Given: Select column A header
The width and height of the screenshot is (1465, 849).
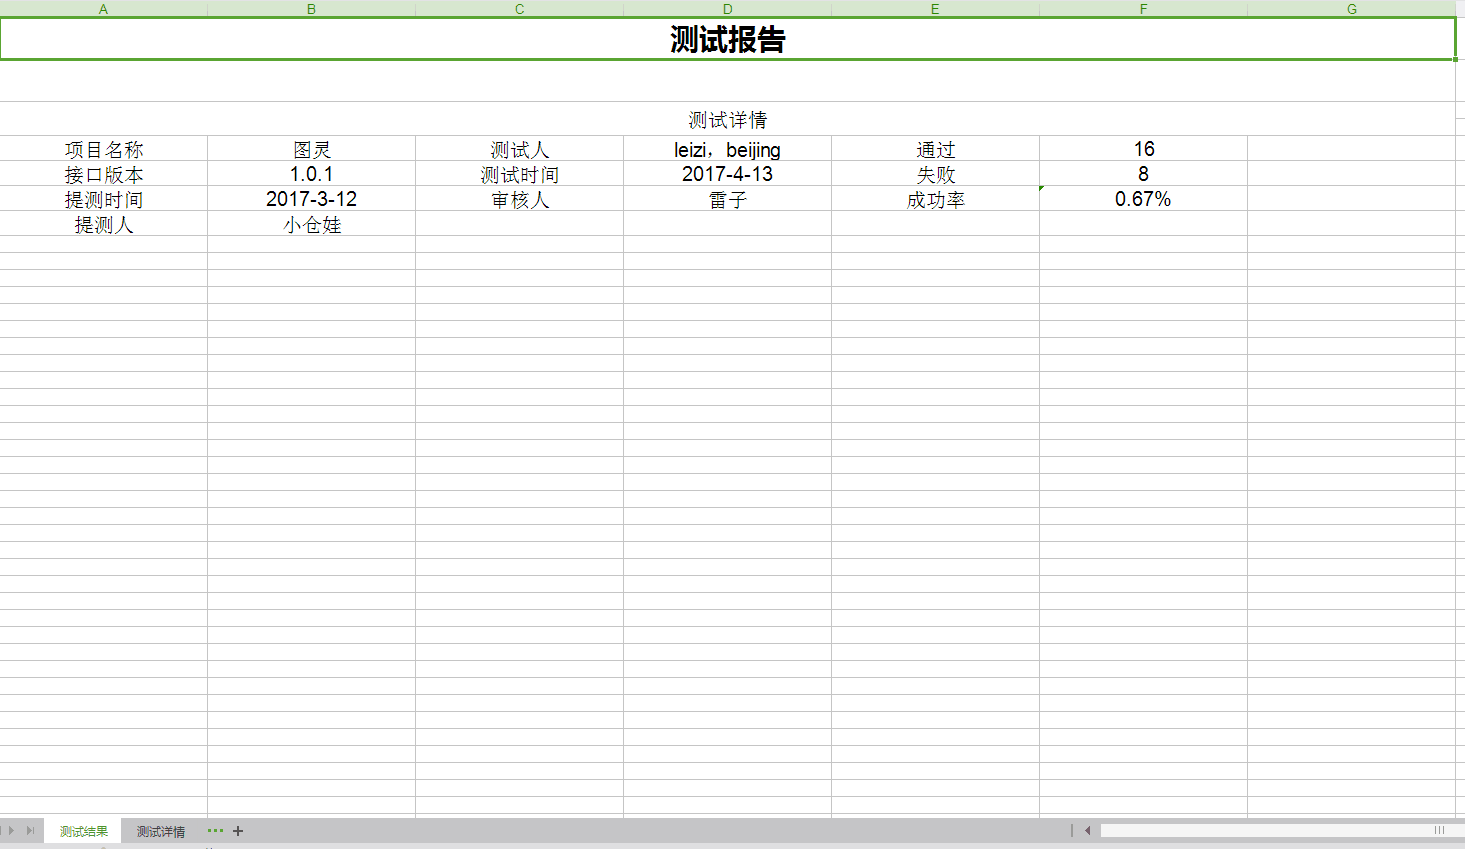Looking at the screenshot, I should (x=103, y=9).
